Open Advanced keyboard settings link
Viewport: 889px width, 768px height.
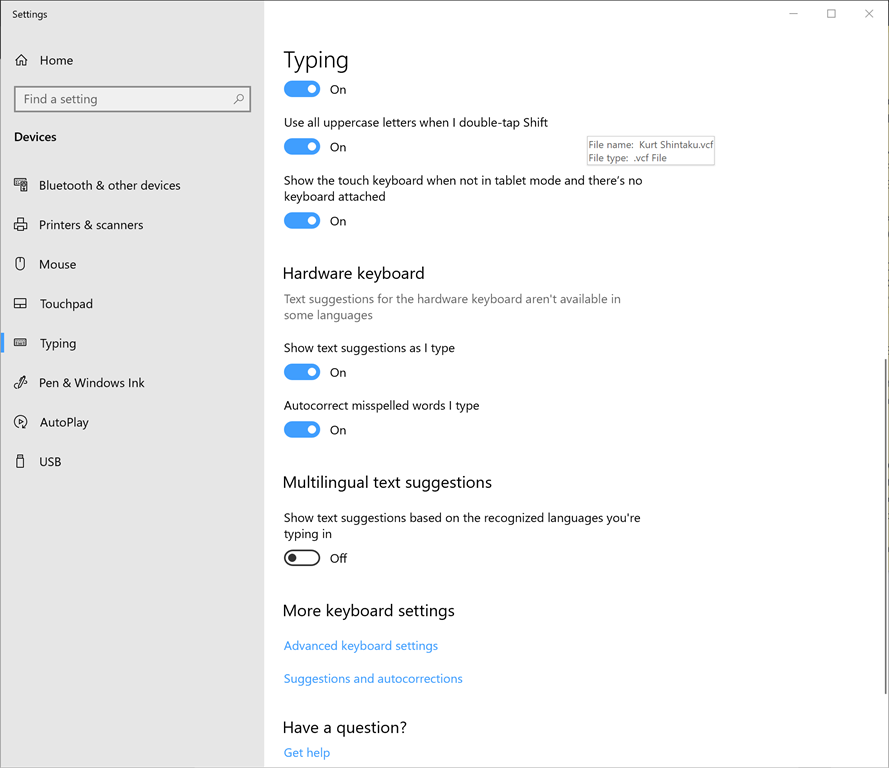[x=361, y=646]
